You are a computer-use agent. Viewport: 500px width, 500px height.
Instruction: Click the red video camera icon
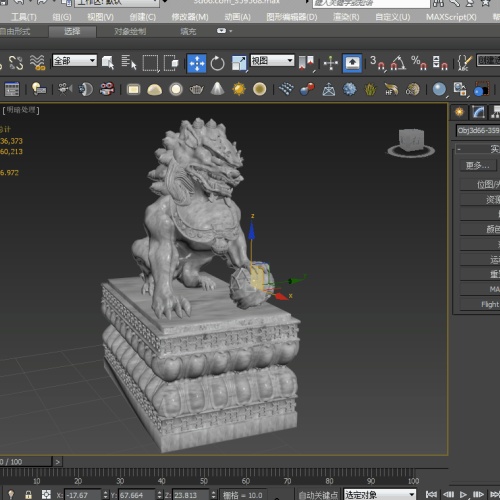pos(107,89)
